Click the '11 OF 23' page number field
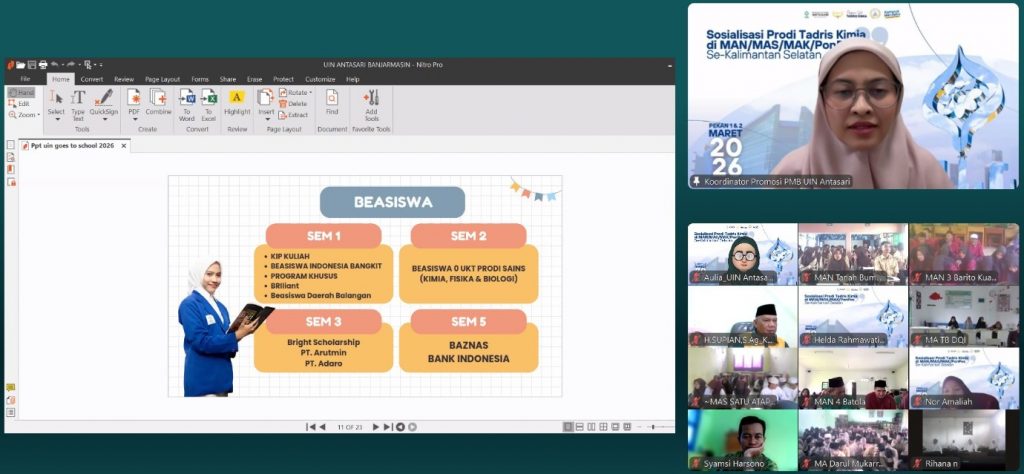This screenshot has width=1024, height=474. (x=349, y=427)
